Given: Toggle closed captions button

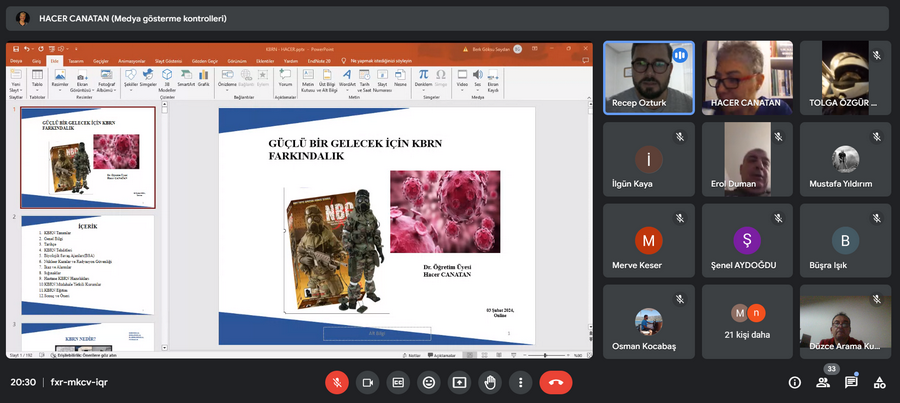Looking at the screenshot, I should (x=398, y=382).
